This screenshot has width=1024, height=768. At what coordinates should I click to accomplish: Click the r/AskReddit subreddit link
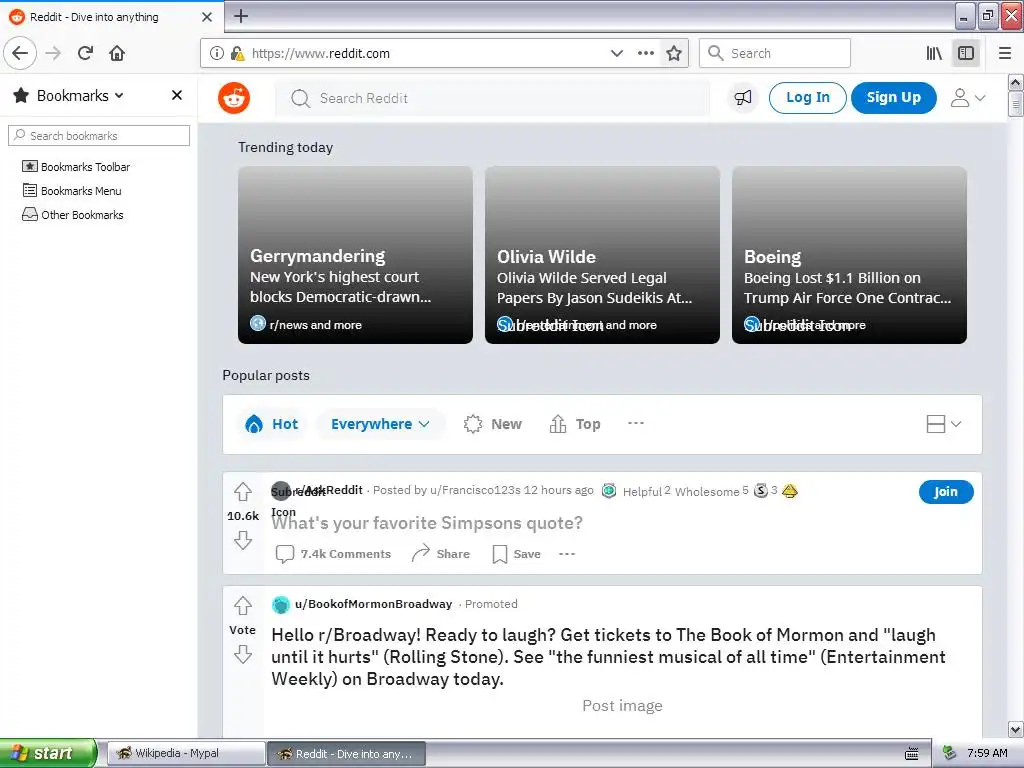point(329,490)
